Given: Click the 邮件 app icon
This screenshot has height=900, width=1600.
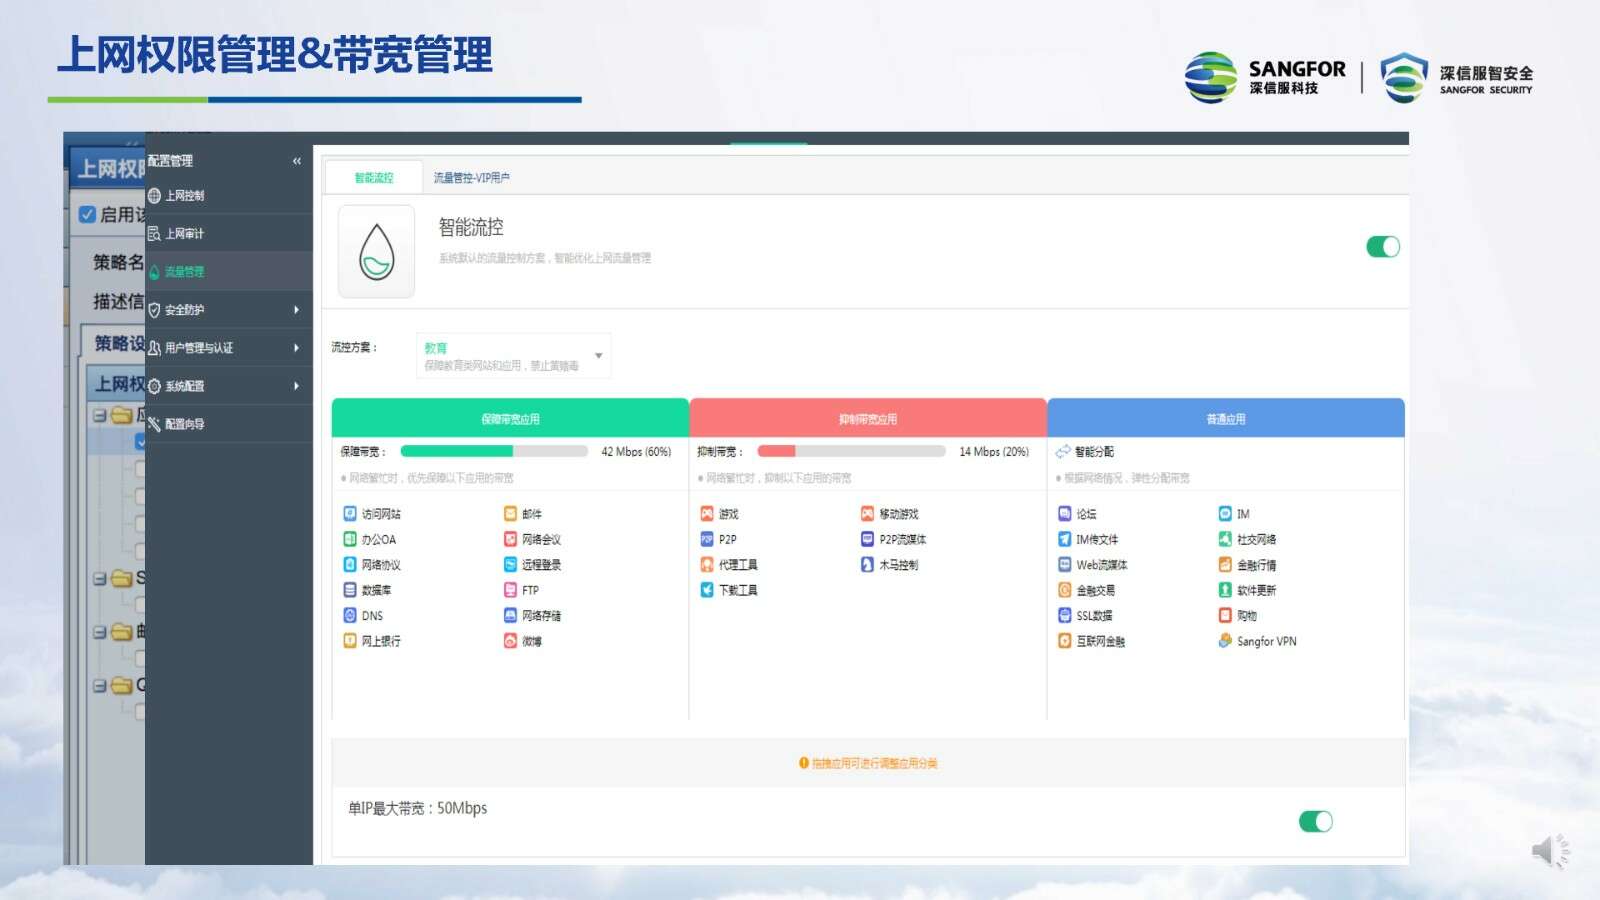Looking at the screenshot, I should pos(510,514).
